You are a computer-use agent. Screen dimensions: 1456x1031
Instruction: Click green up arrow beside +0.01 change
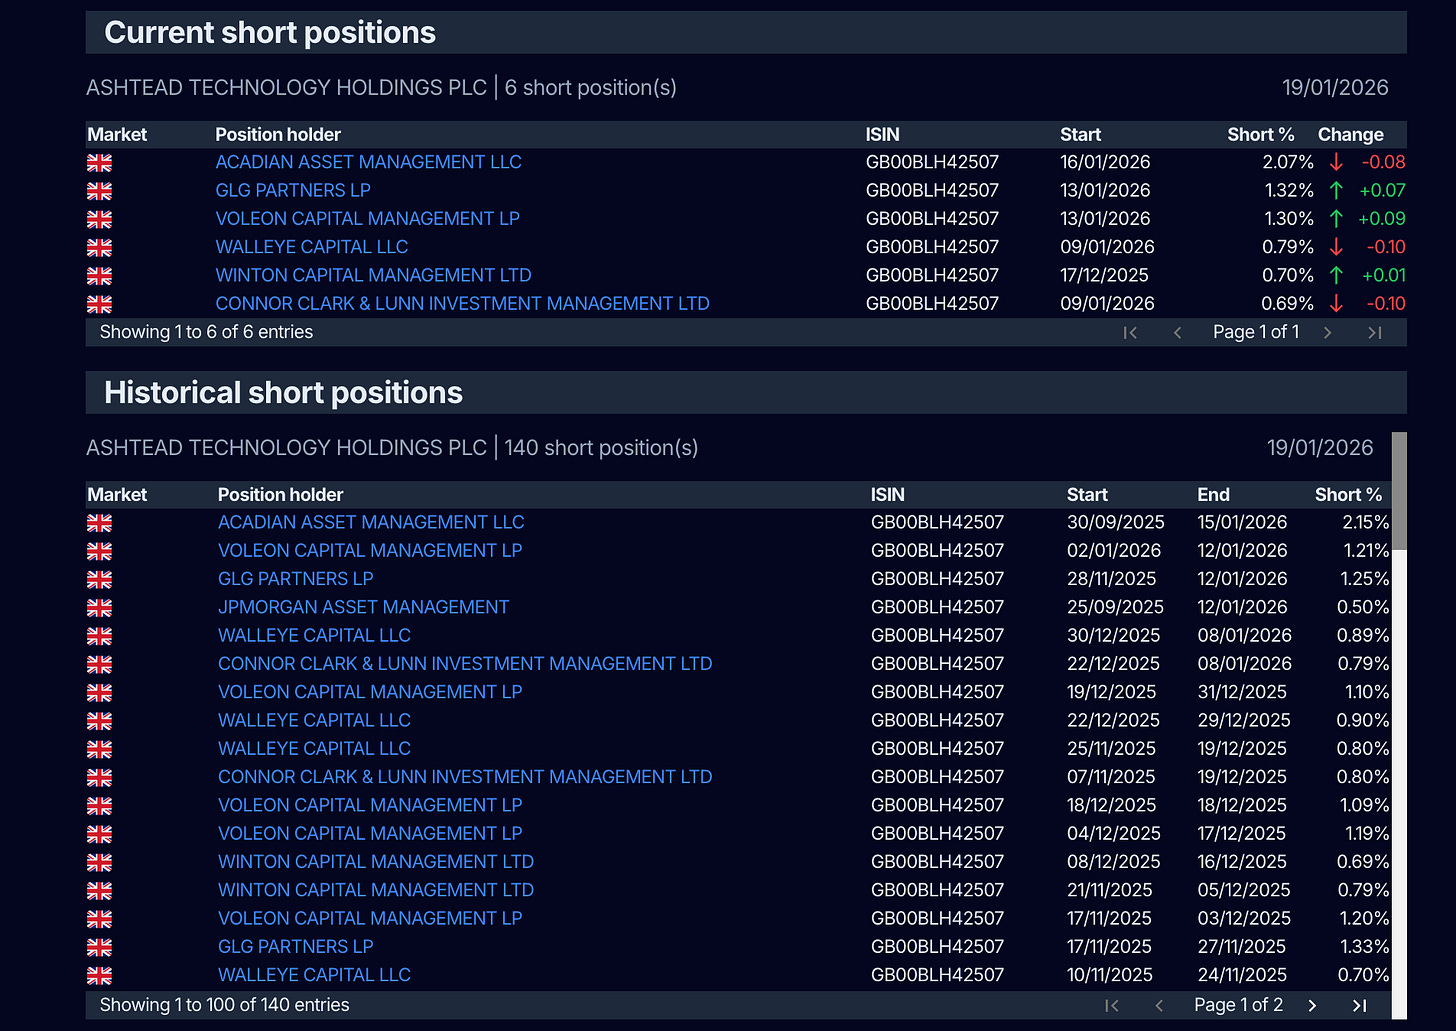pos(1336,275)
